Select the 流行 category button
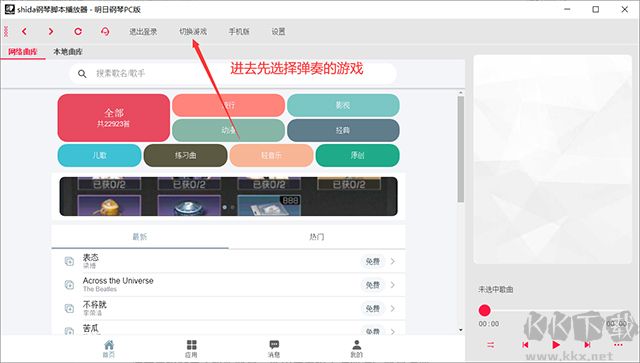 [229, 105]
